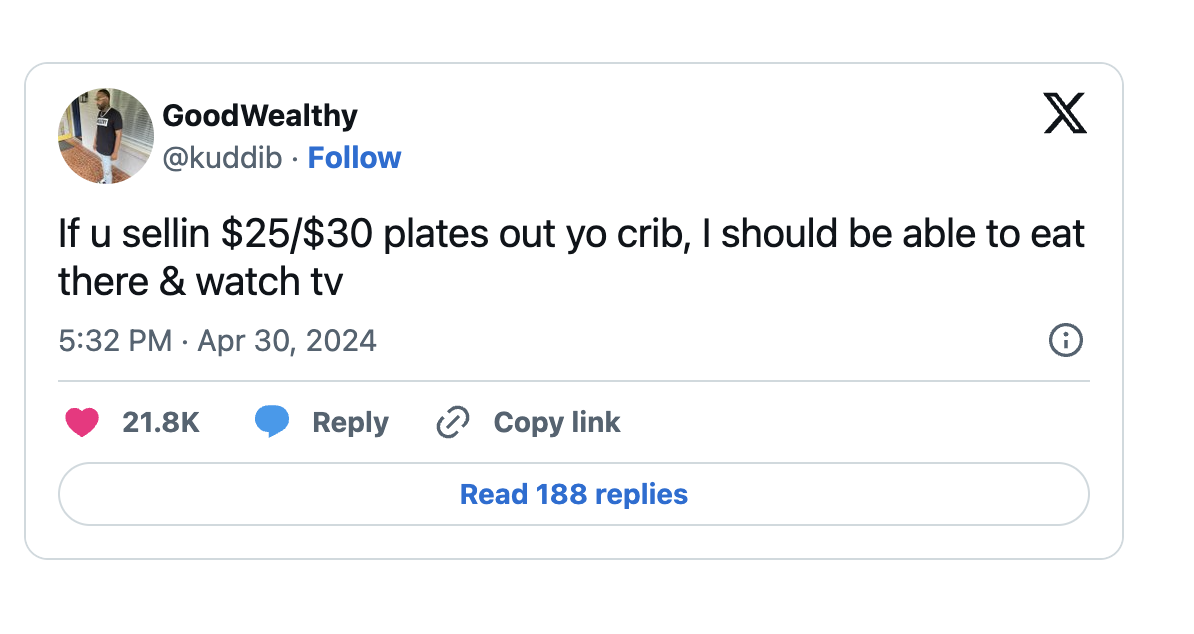Viewport: 1194px width, 634px height.
Task: Click the Apr 30, 2024 date text
Action: coord(287,341)
